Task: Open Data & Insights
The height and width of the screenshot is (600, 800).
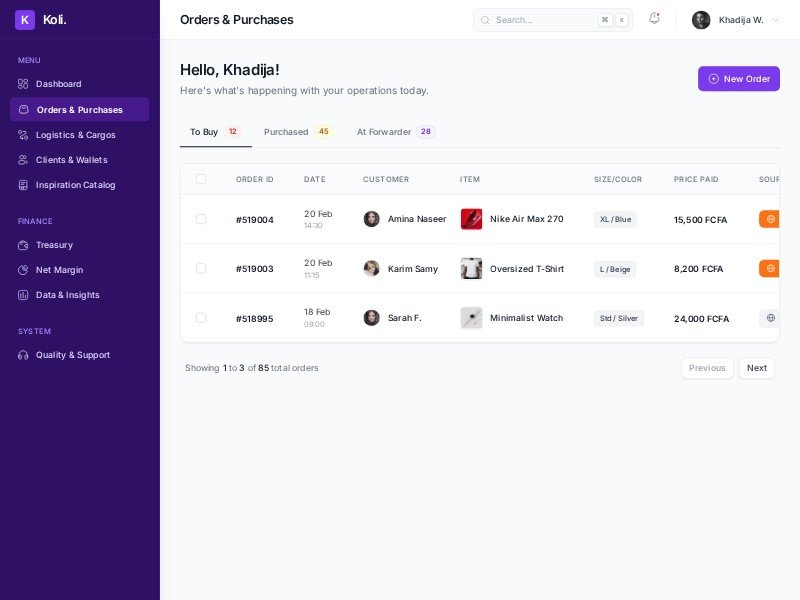Action: tap(67, 295)
